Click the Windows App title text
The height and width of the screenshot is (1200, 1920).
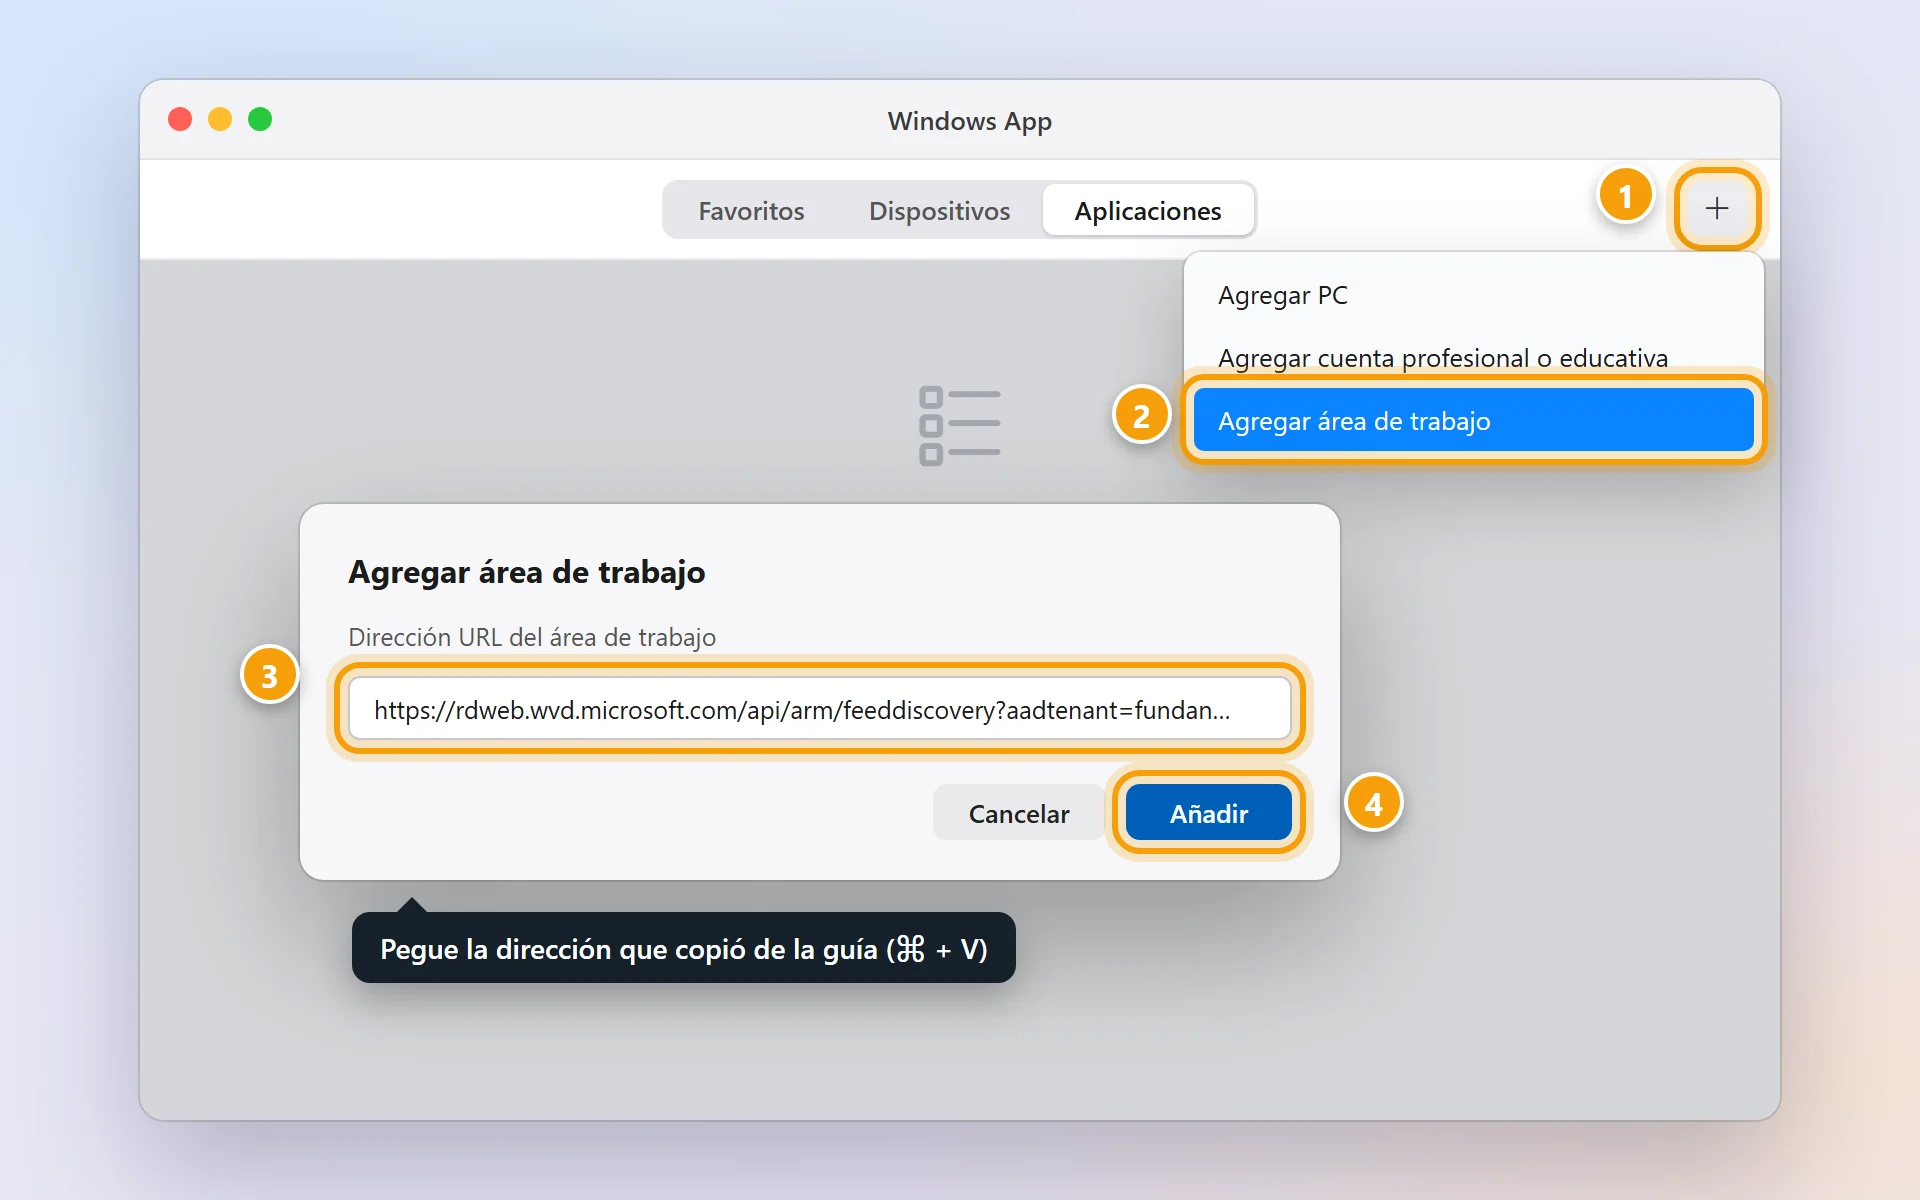[x=969, y=121]
